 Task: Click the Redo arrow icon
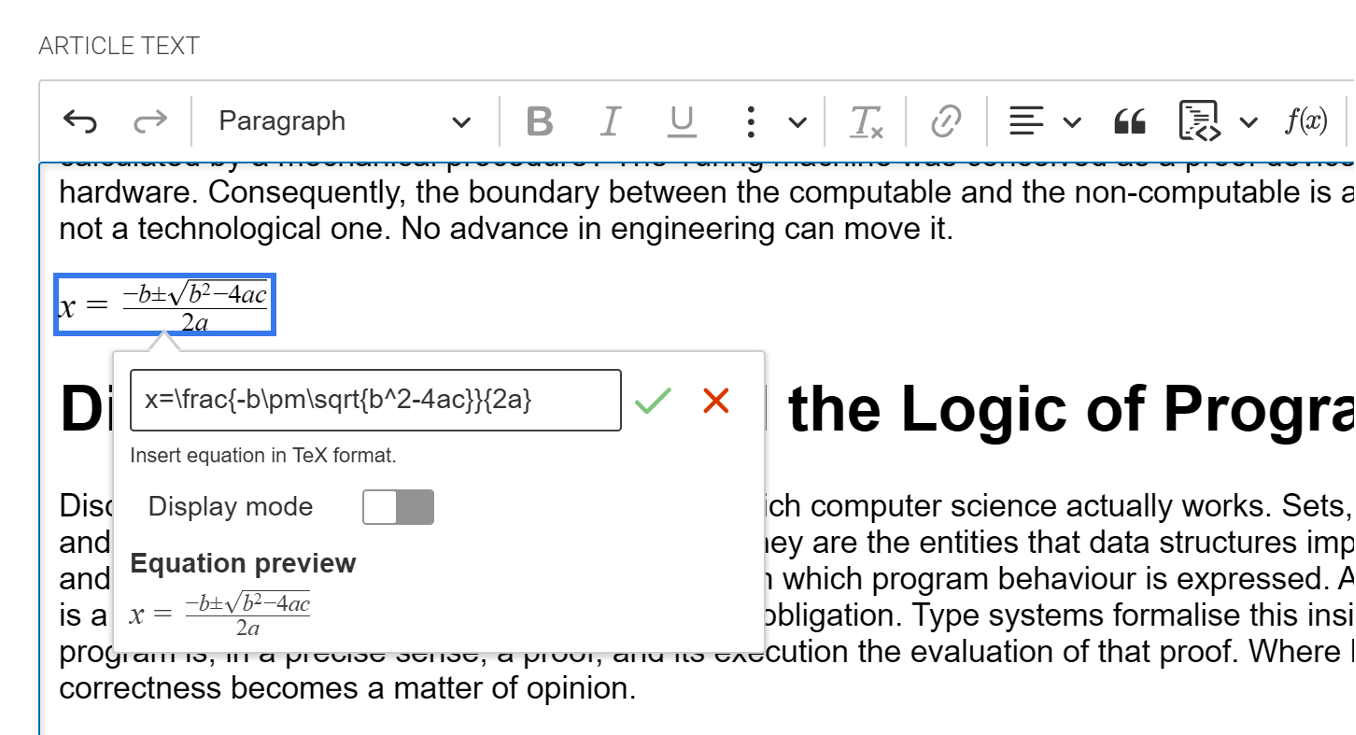150,122
